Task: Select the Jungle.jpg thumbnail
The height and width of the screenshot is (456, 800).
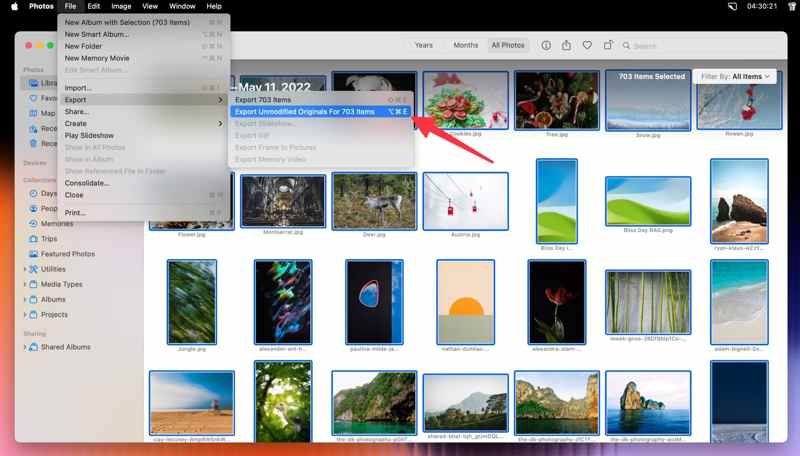Action: (192, 302)
